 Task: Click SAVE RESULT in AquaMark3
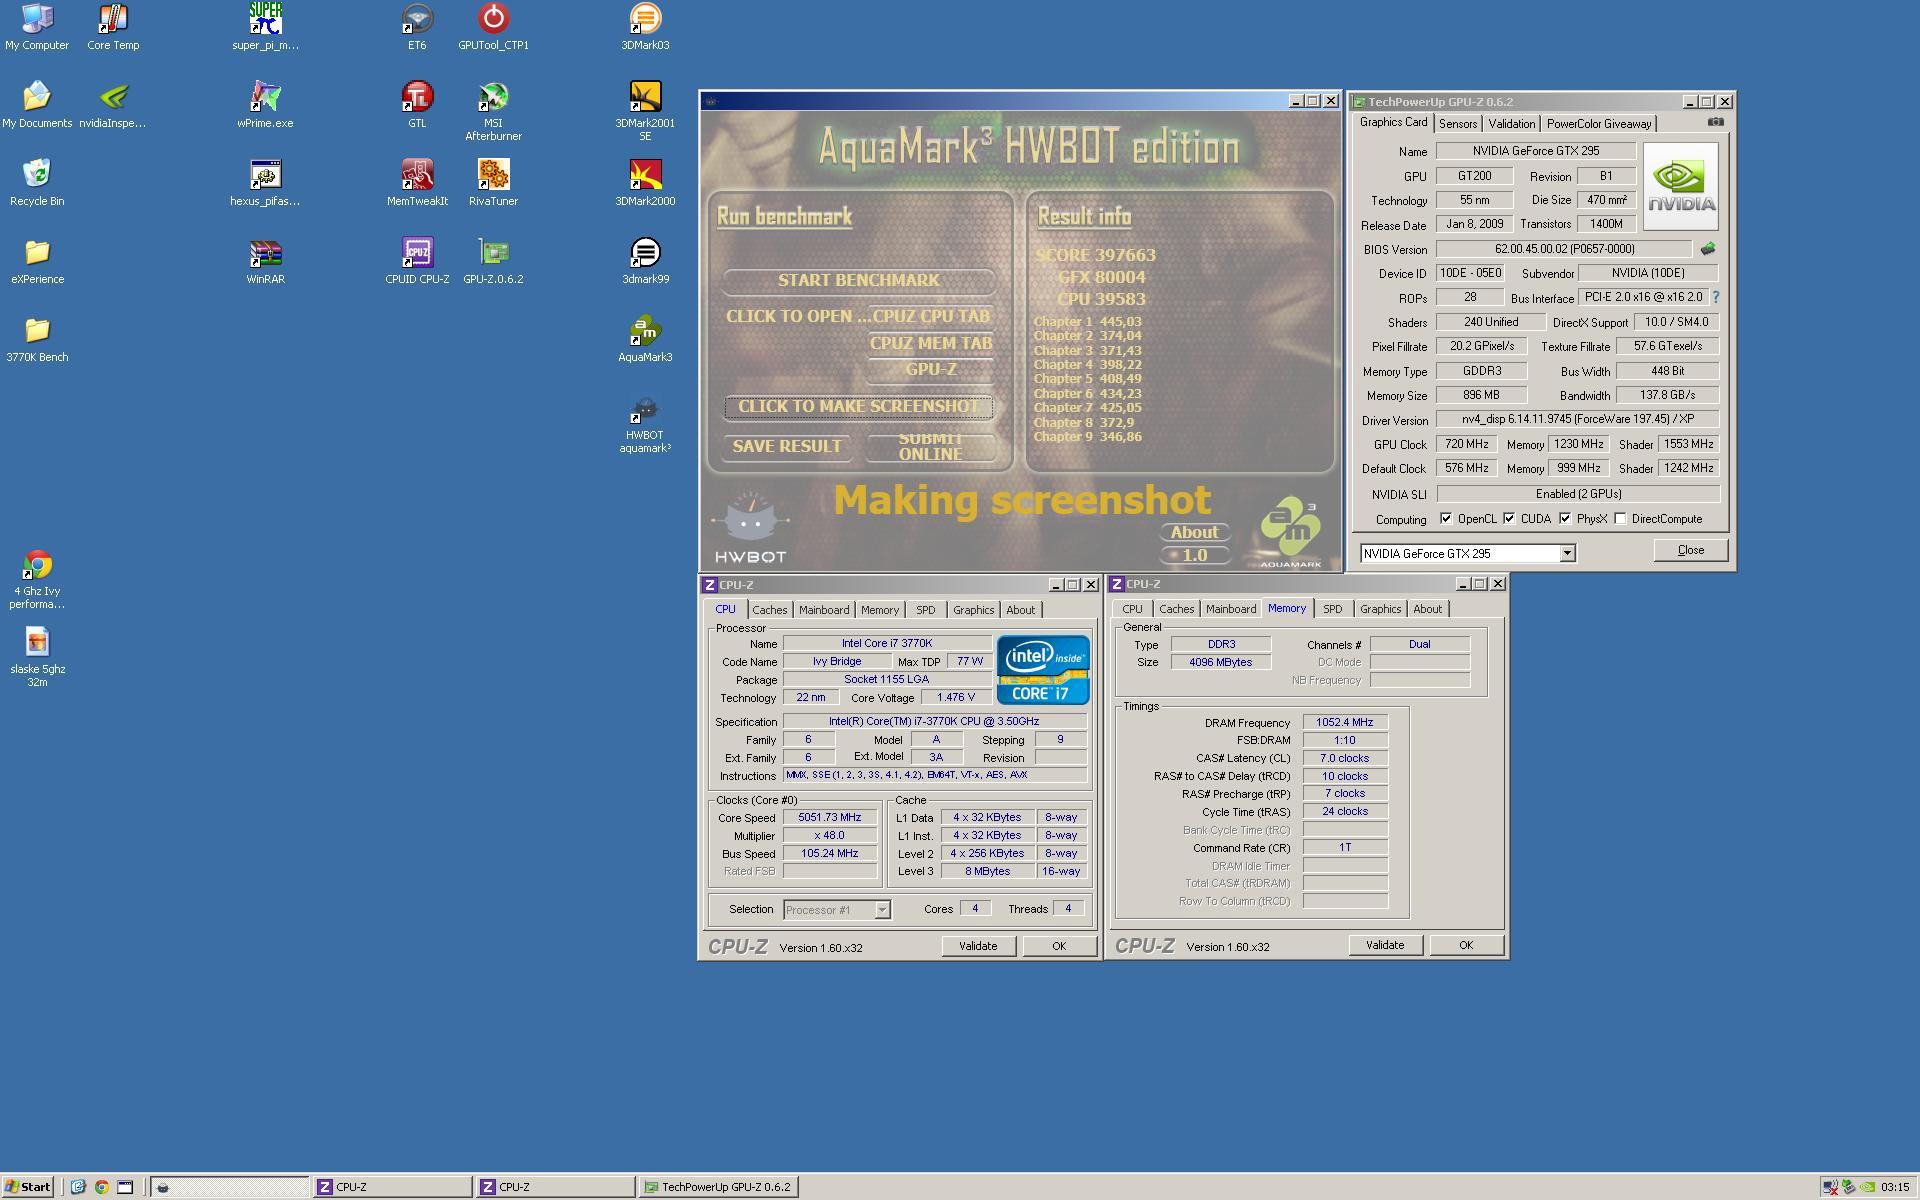tap(787, 447)
